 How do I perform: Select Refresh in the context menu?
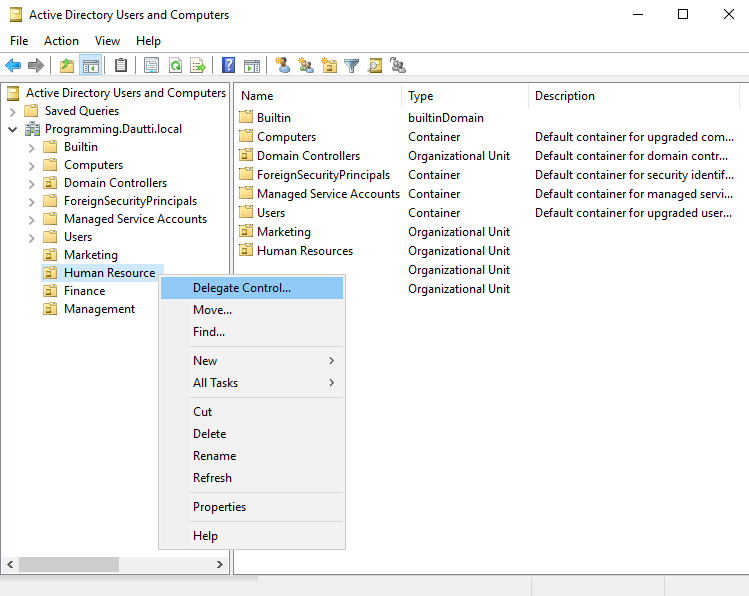252,478
